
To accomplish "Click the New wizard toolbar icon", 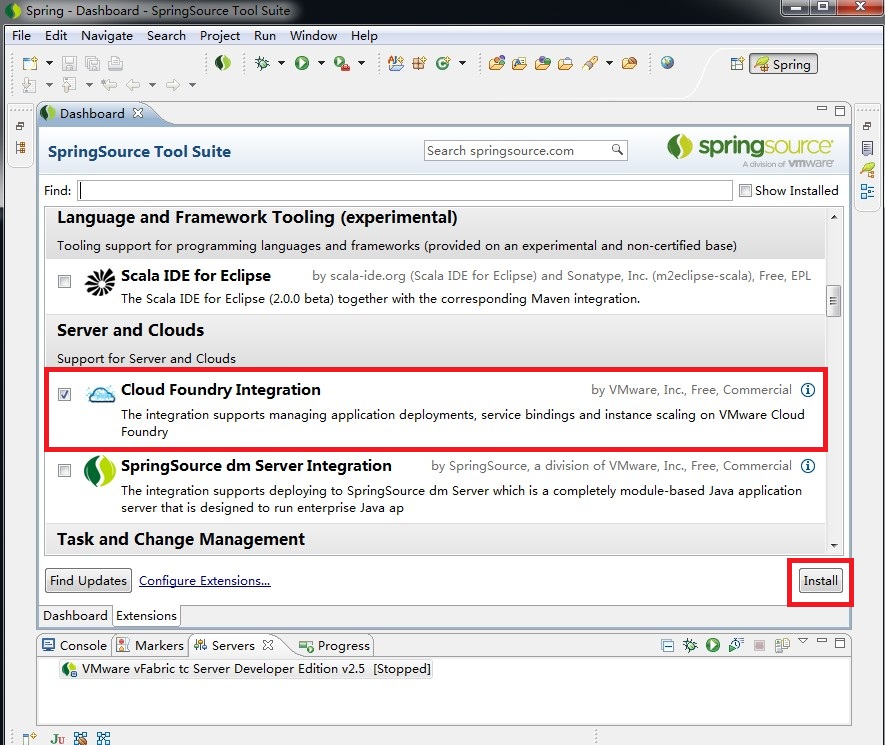I will [x=29, y=63].
